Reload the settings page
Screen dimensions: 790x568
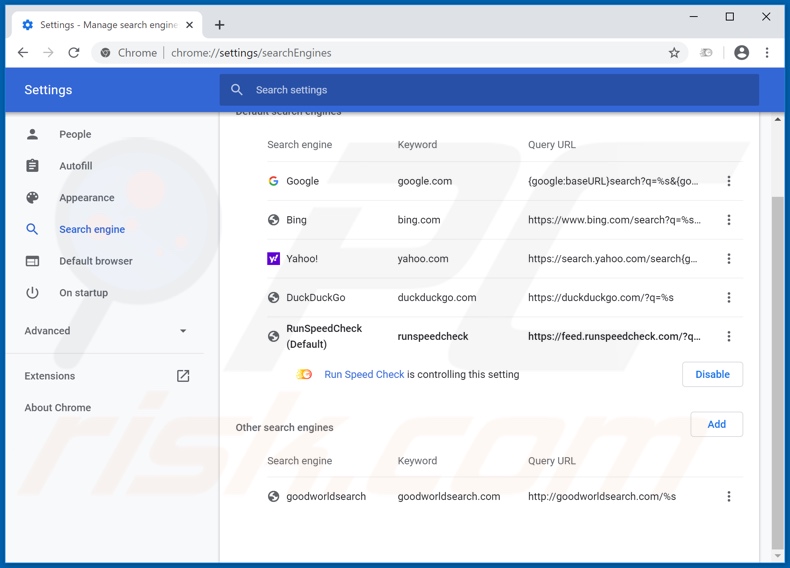tap(73, 53)
